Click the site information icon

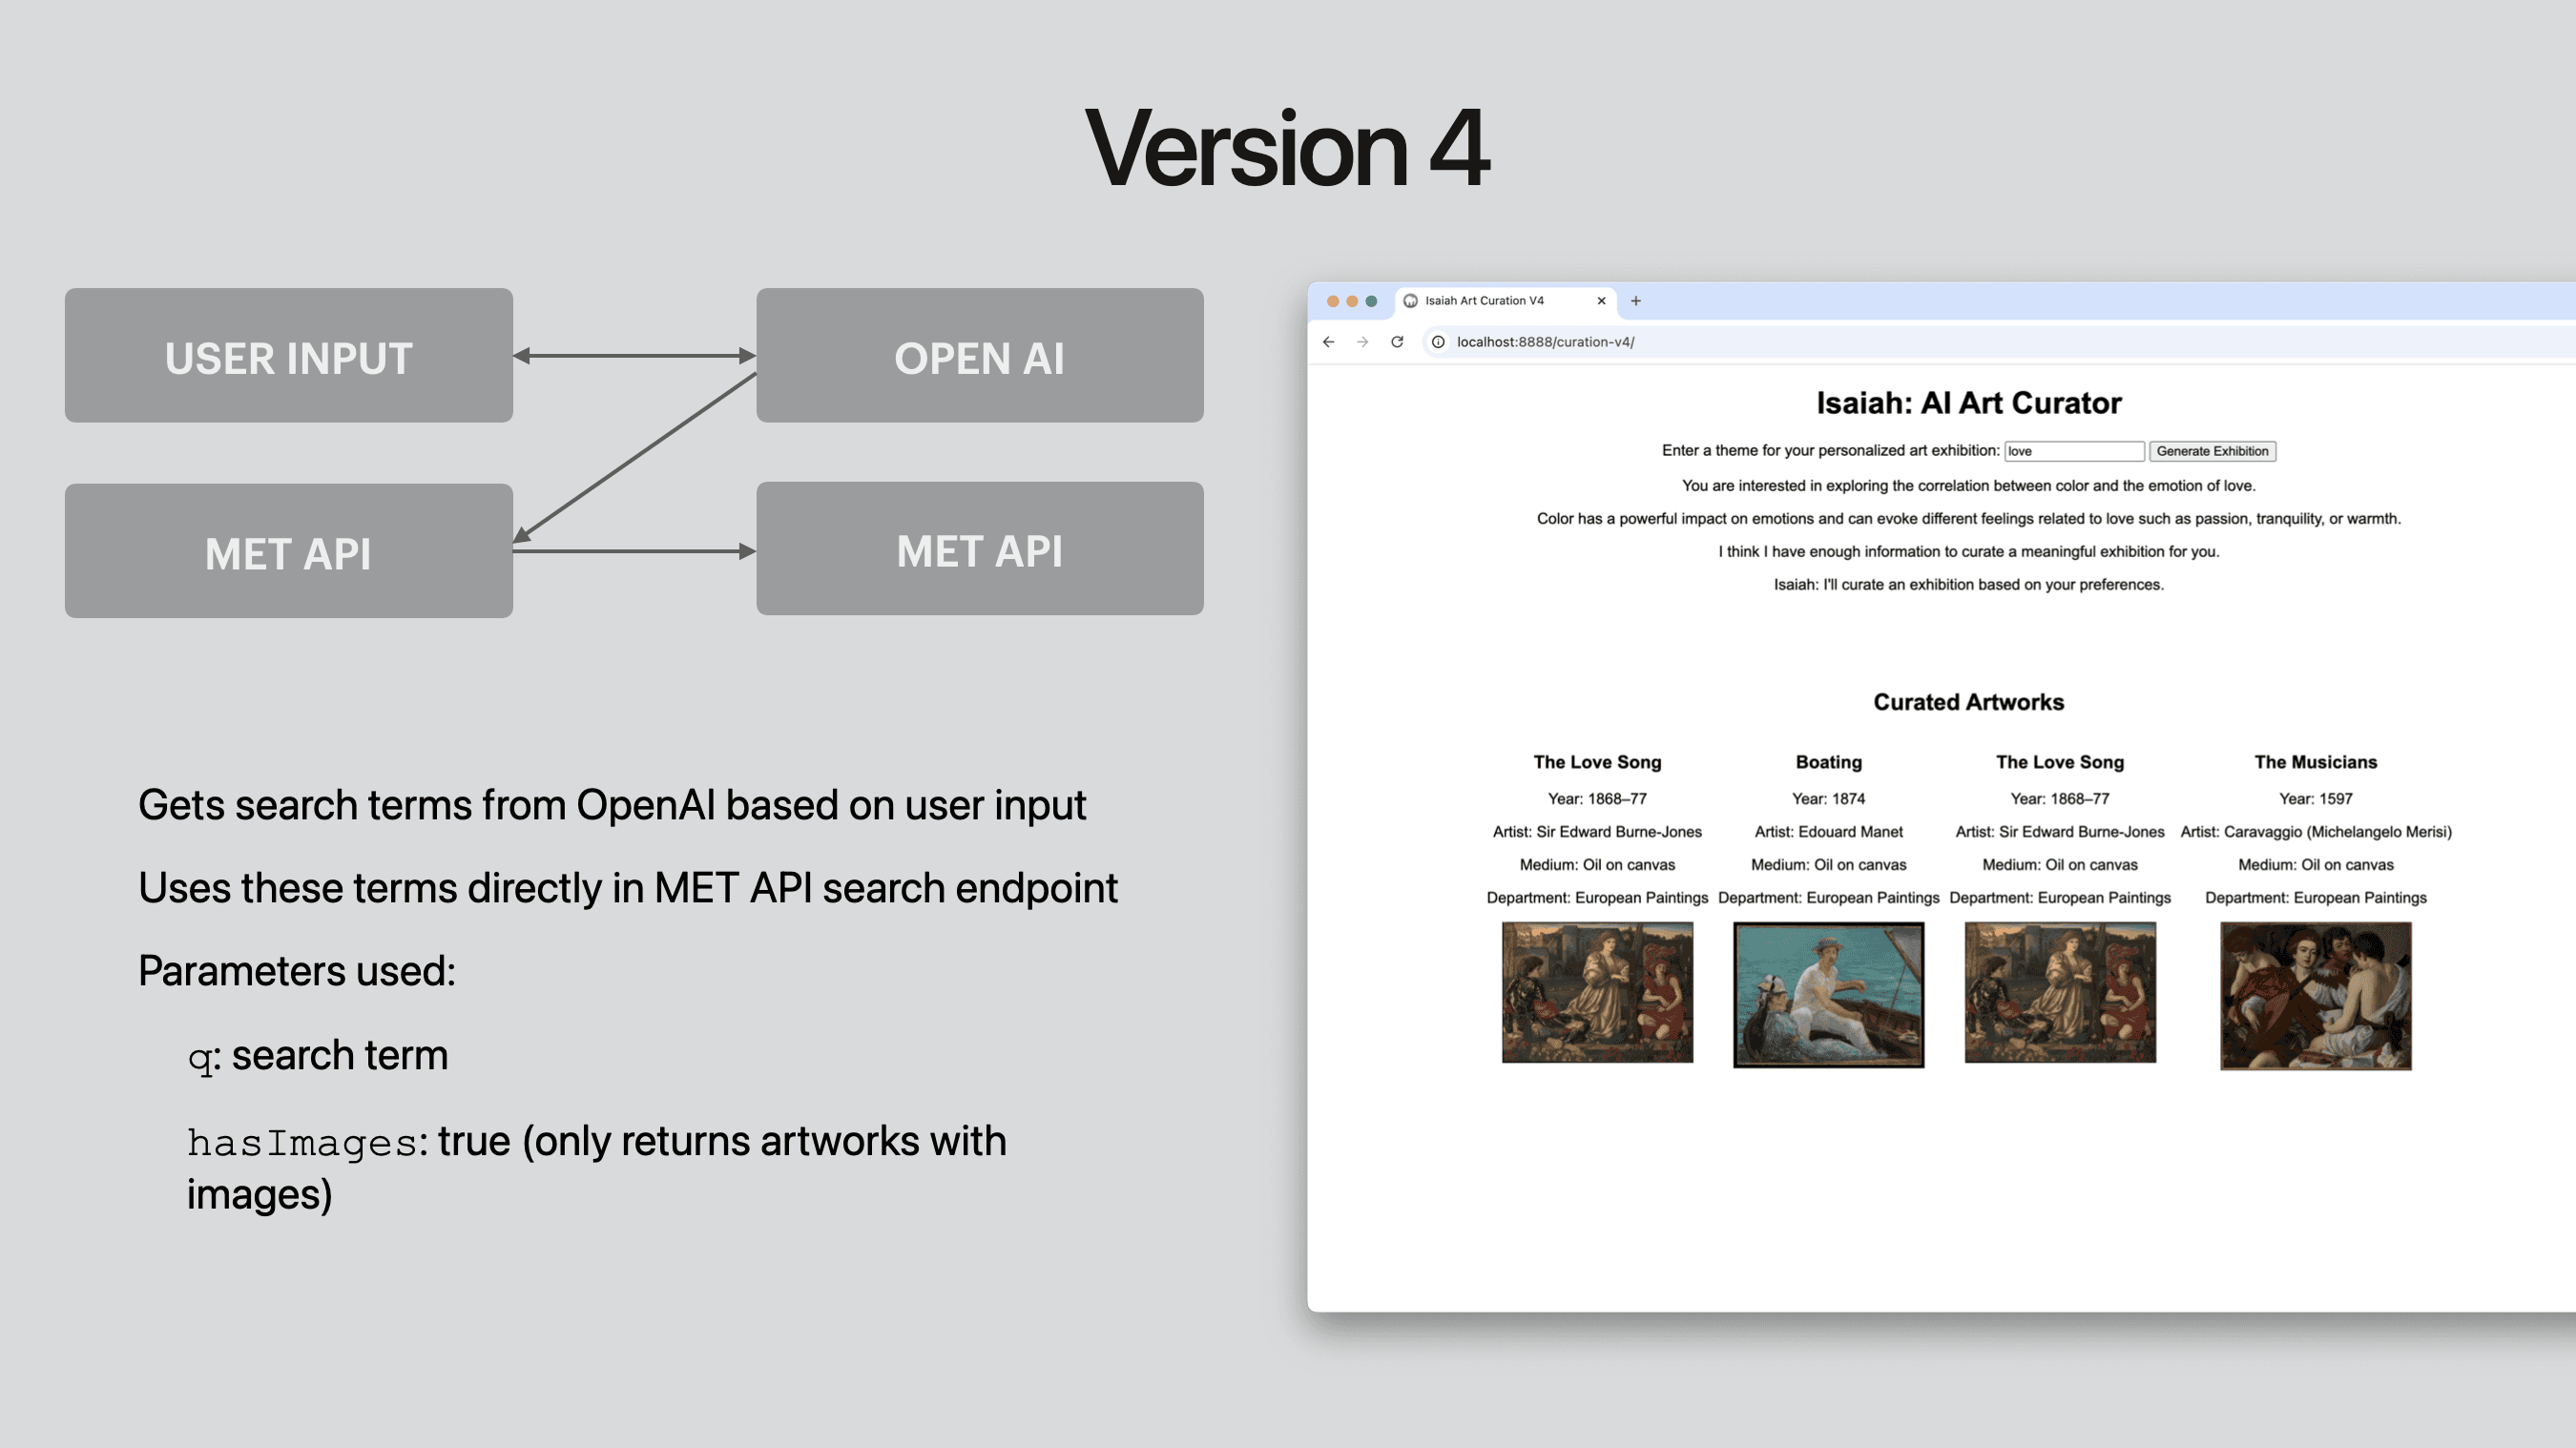1438,342
